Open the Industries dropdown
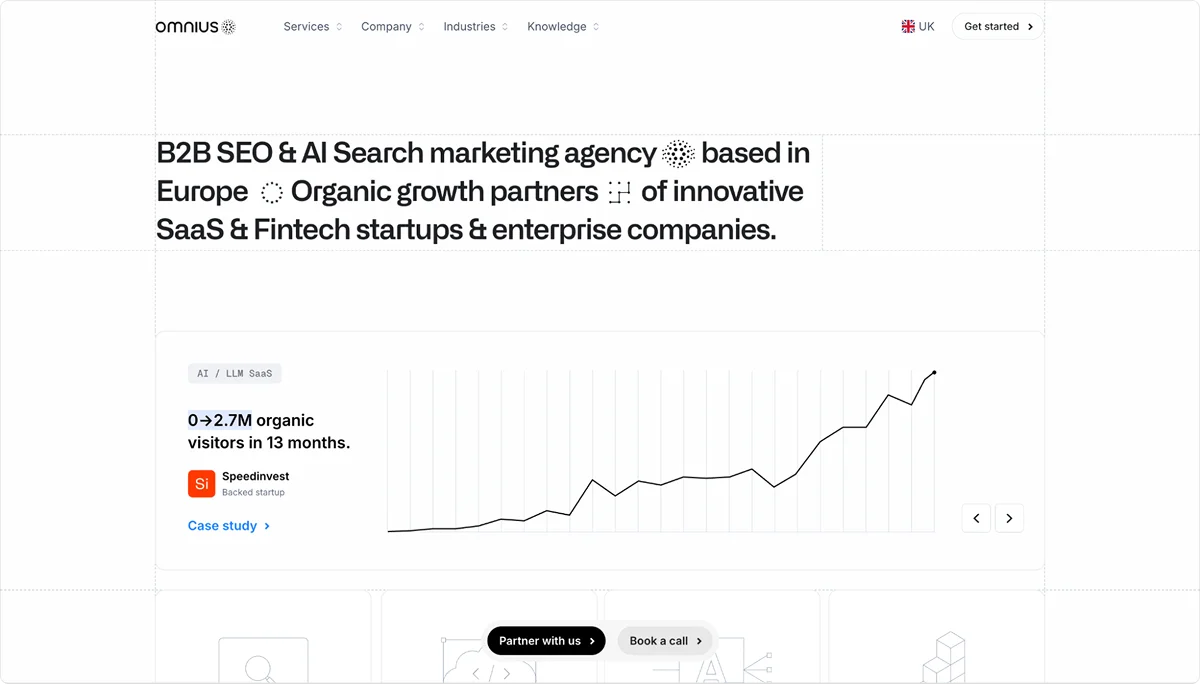1200x684 pixels. pos(474,26)
